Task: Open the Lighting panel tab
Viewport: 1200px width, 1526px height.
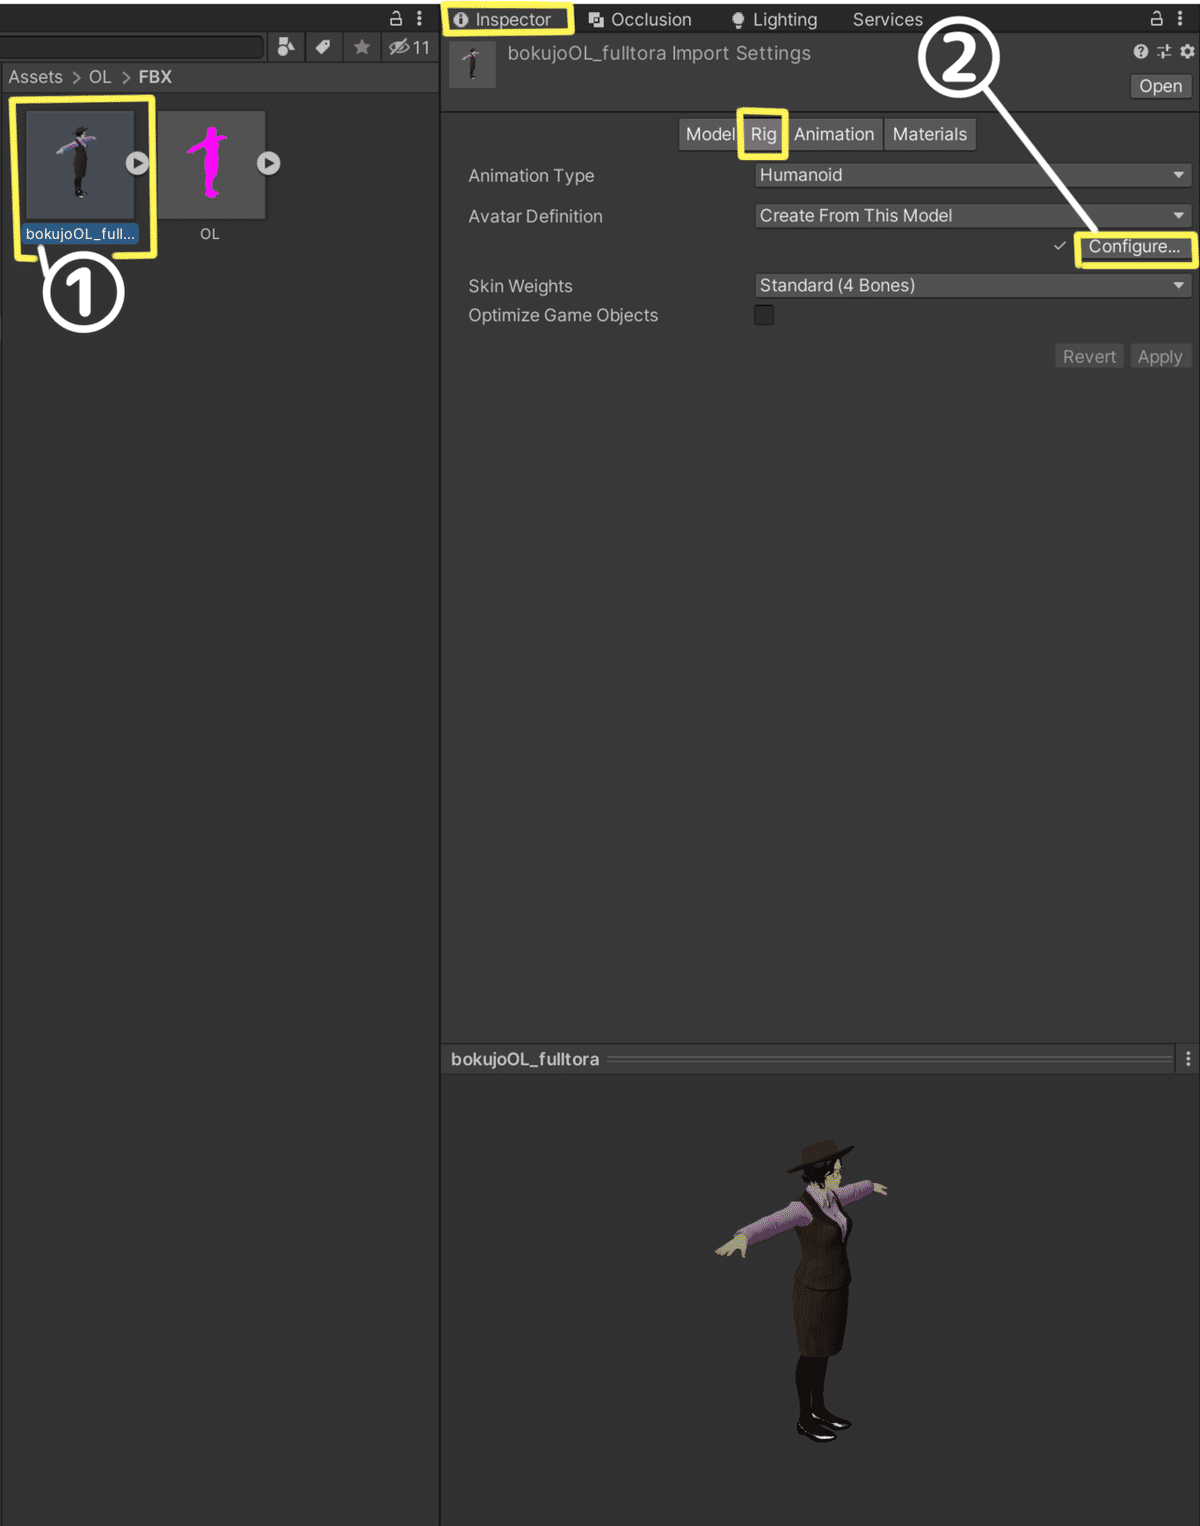Action: [775, 19]
